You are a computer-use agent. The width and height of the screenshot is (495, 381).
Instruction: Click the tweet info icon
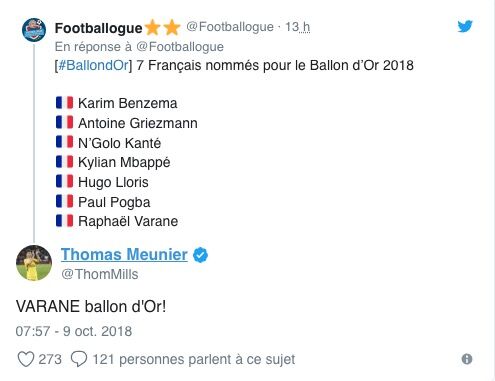pos(467,359)
